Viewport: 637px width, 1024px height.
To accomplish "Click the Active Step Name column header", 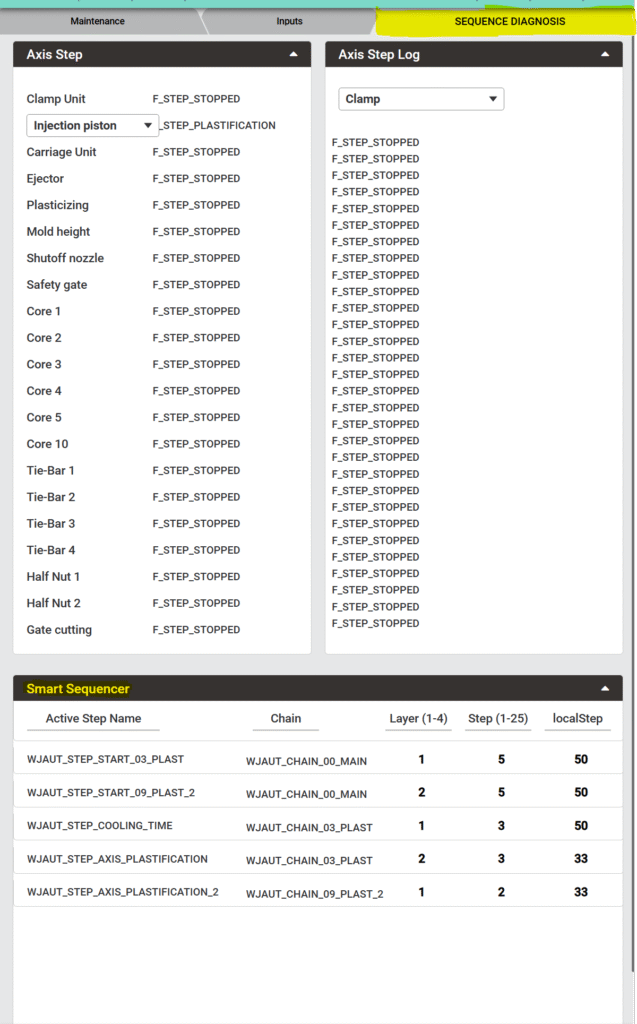I will (93, 719).
